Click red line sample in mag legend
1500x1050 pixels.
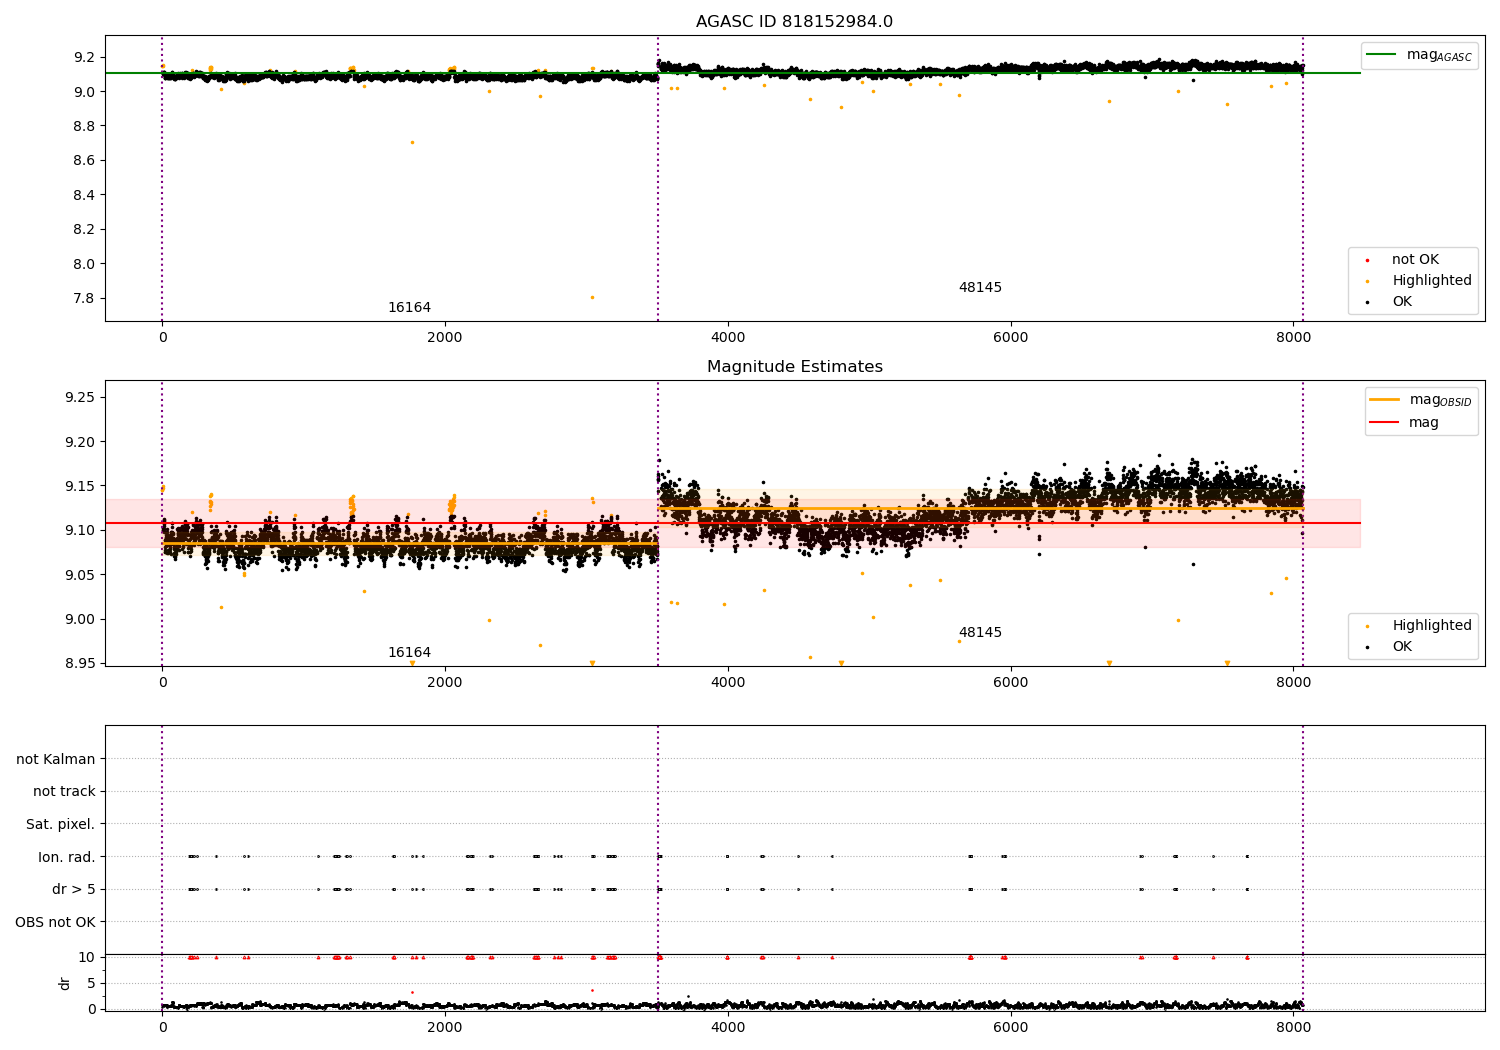pos(1384,422)
